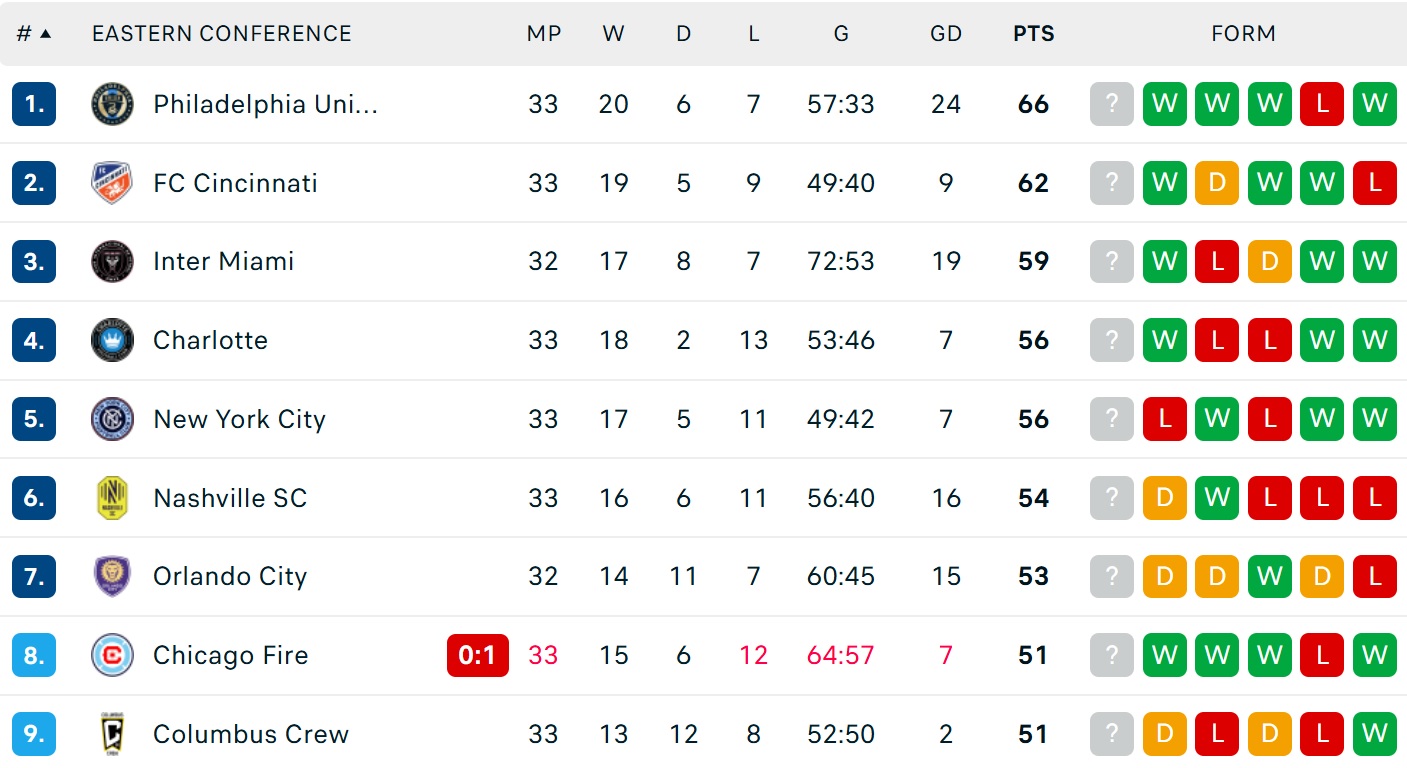Click Chicago Fire's live 0:1 score badge
Viewport: 1407px width, 768px height.
click(478, 655)
